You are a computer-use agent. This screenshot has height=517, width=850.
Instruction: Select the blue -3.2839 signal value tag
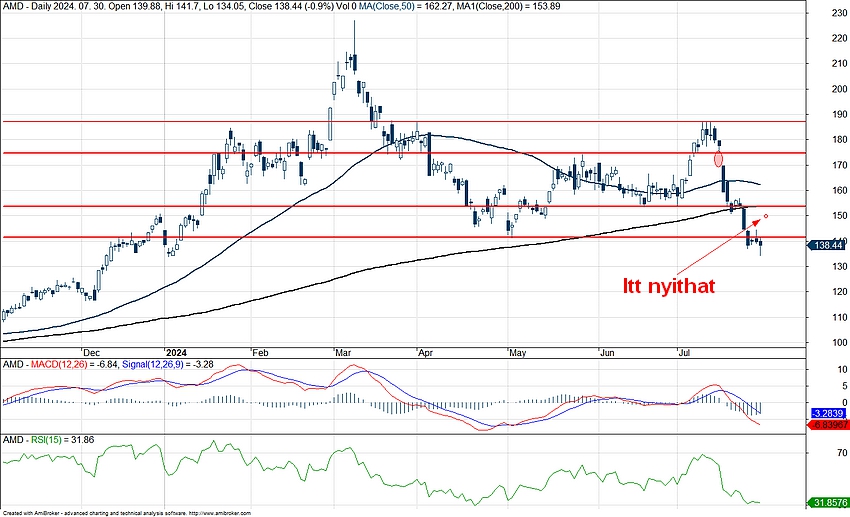[828, 413]
